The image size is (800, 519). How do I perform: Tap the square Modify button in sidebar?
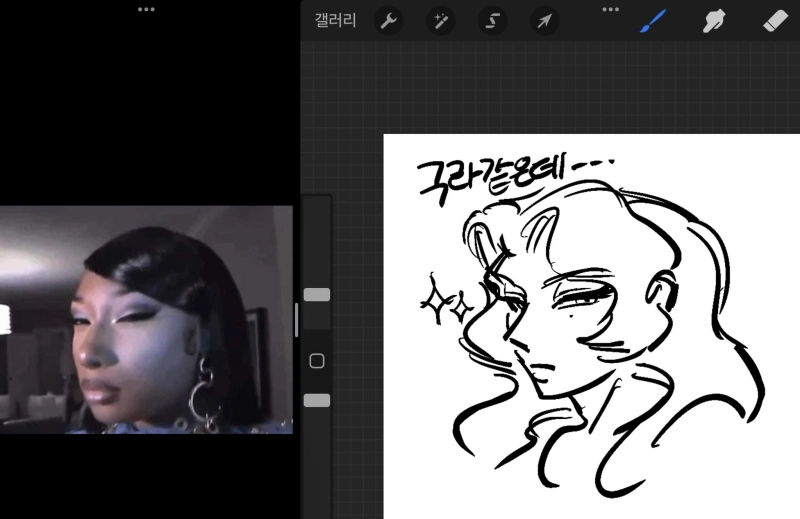click(x=317, y=361)
